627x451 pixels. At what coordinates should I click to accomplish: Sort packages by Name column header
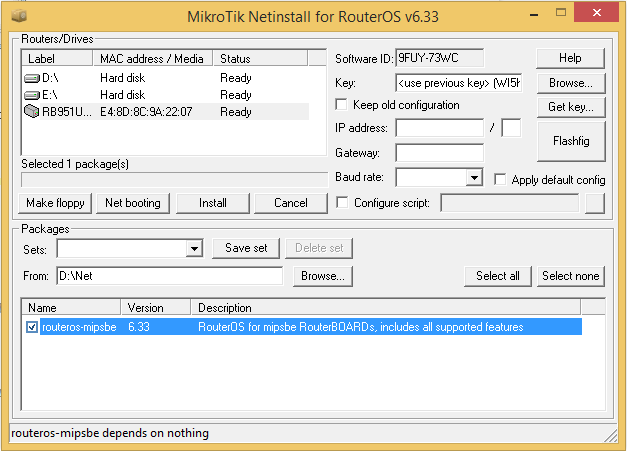[71, 307]
